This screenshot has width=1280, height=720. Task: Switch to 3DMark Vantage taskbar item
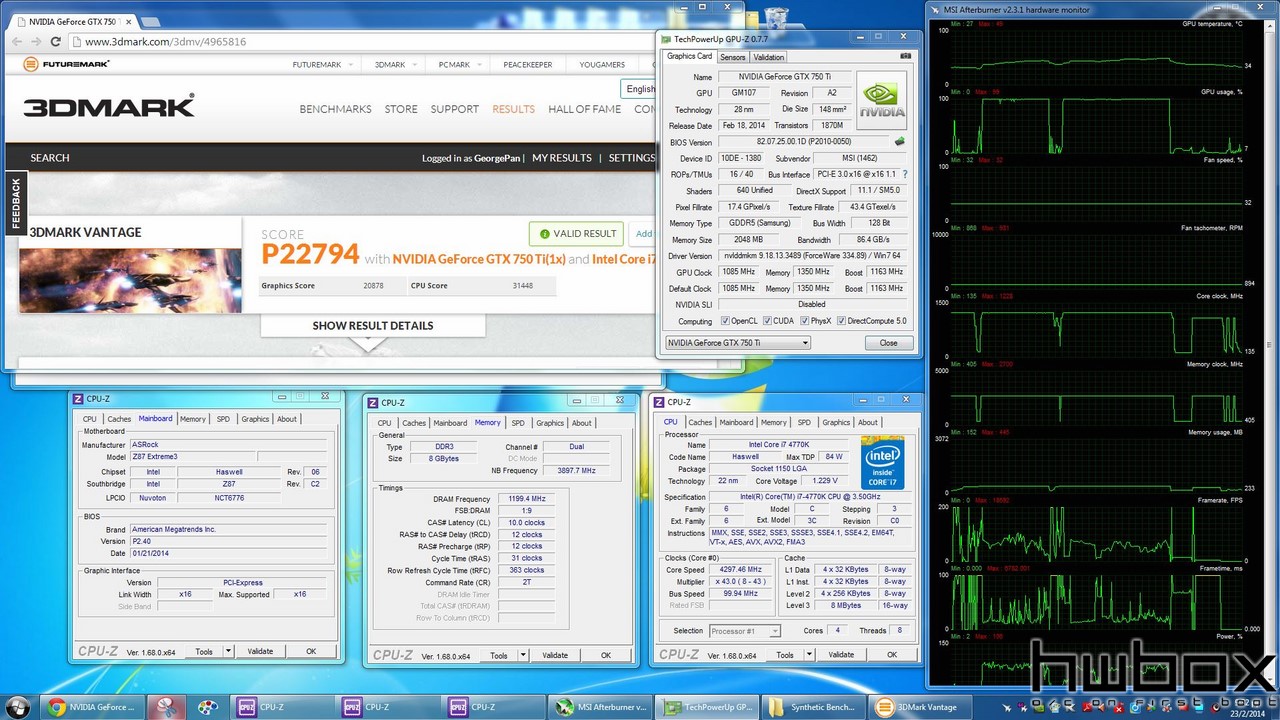919,707
